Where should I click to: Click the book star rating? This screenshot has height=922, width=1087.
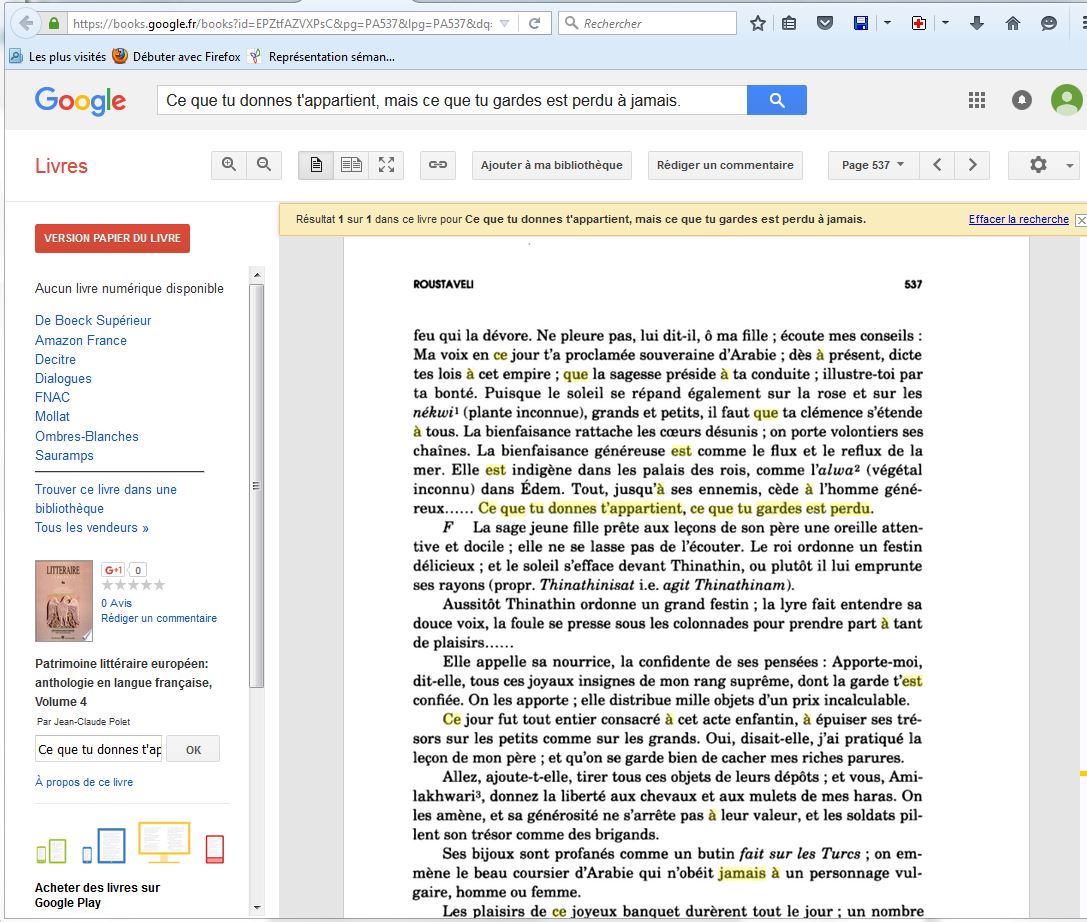pyautogui.click(x=133, y=585)
